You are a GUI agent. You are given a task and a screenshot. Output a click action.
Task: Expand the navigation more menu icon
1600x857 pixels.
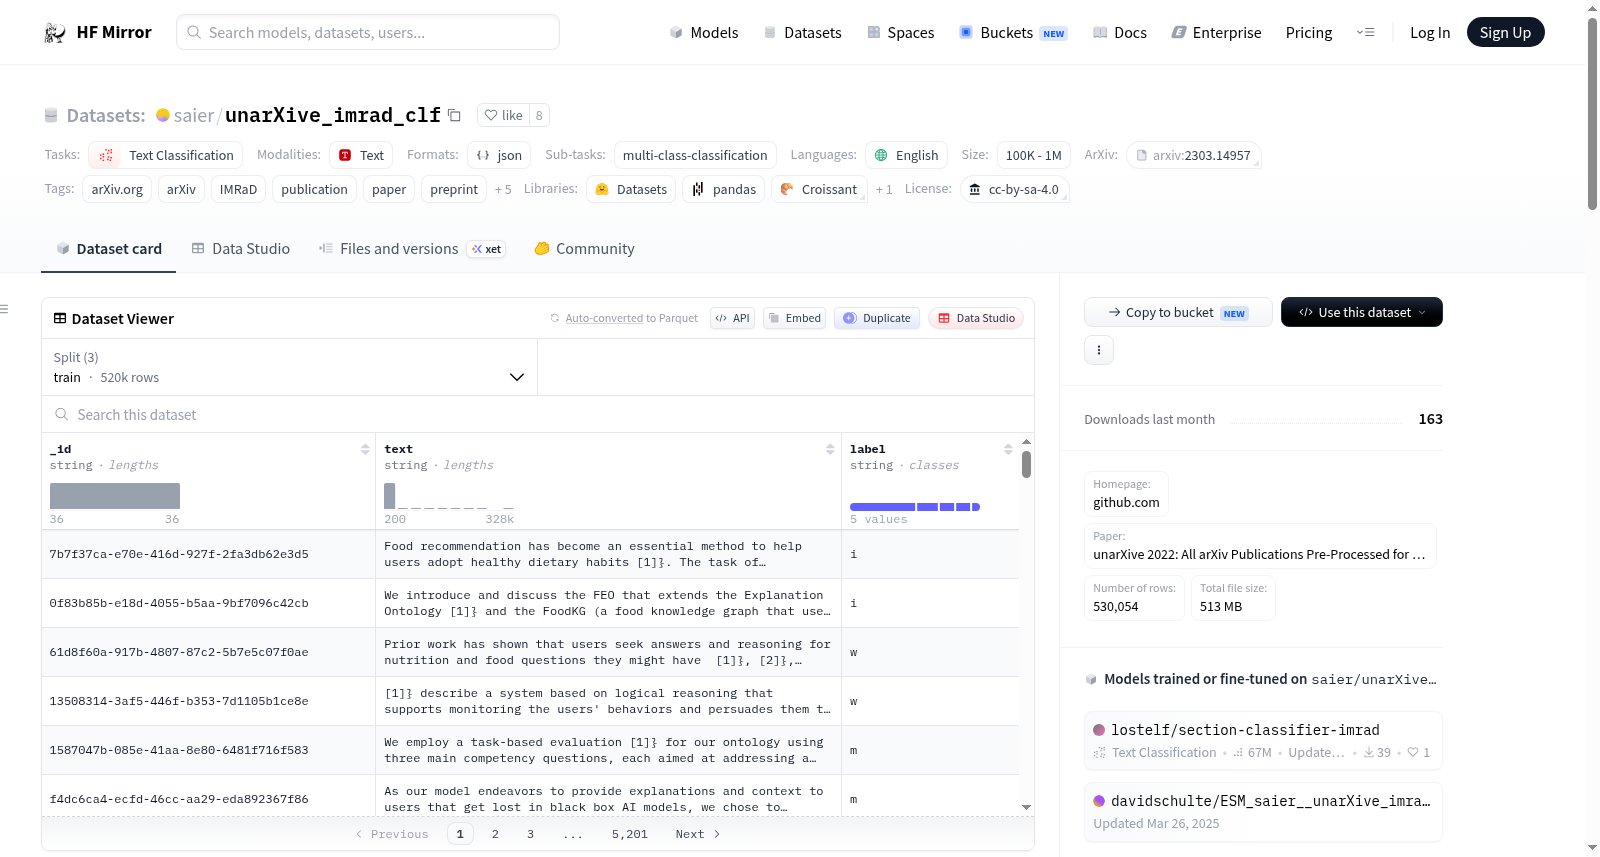coord(1365,33)
